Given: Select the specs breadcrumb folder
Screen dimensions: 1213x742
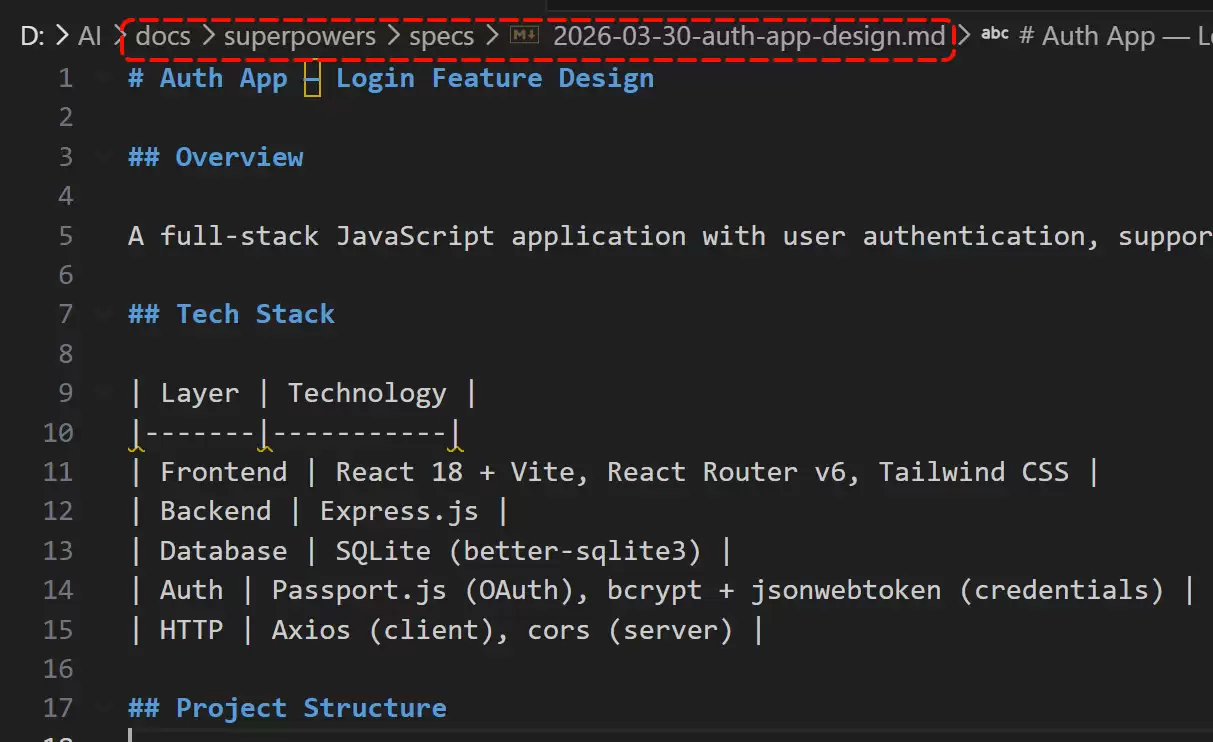Looking at the screenshot, I should [442, 36].
